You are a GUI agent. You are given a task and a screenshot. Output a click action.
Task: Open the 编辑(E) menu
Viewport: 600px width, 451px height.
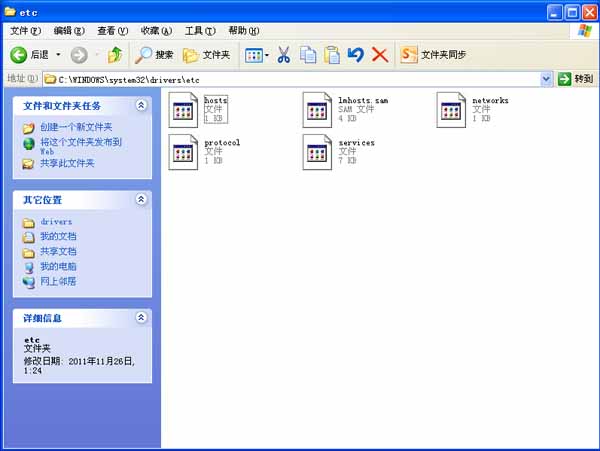pyautogui.click(x=69, y=31)
